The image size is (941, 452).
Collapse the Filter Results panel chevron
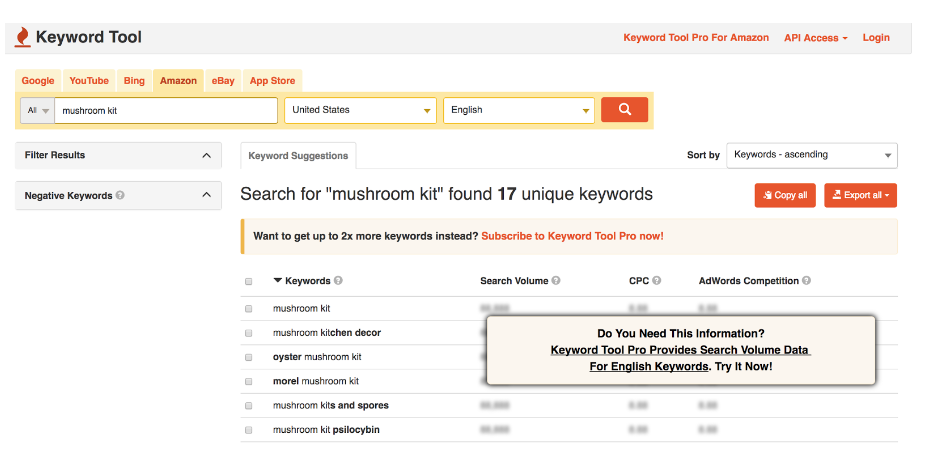click(206, 155)
